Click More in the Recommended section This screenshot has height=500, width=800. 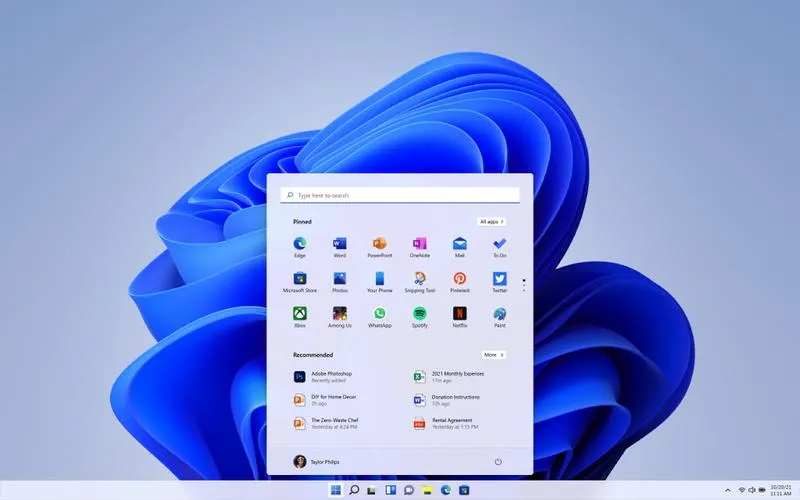tap(494, 355)
